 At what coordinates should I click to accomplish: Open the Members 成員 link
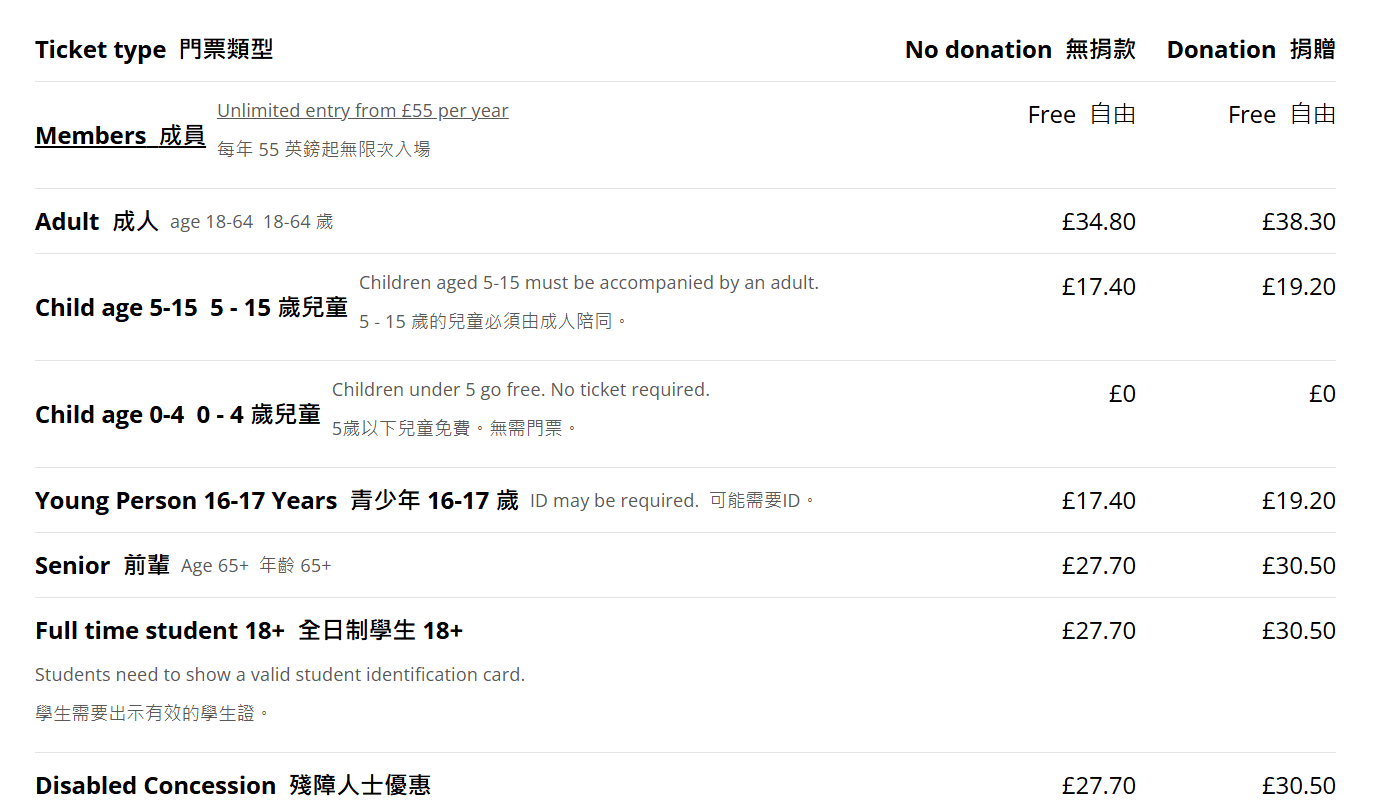(120, 136)
